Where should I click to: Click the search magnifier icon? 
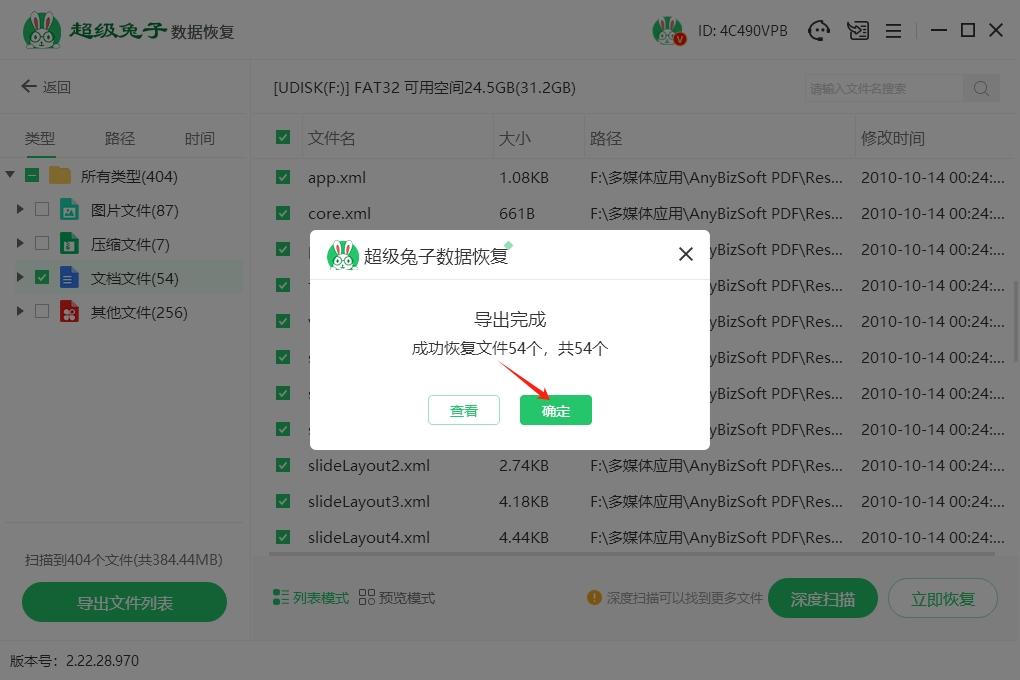(x=981, y=88)
